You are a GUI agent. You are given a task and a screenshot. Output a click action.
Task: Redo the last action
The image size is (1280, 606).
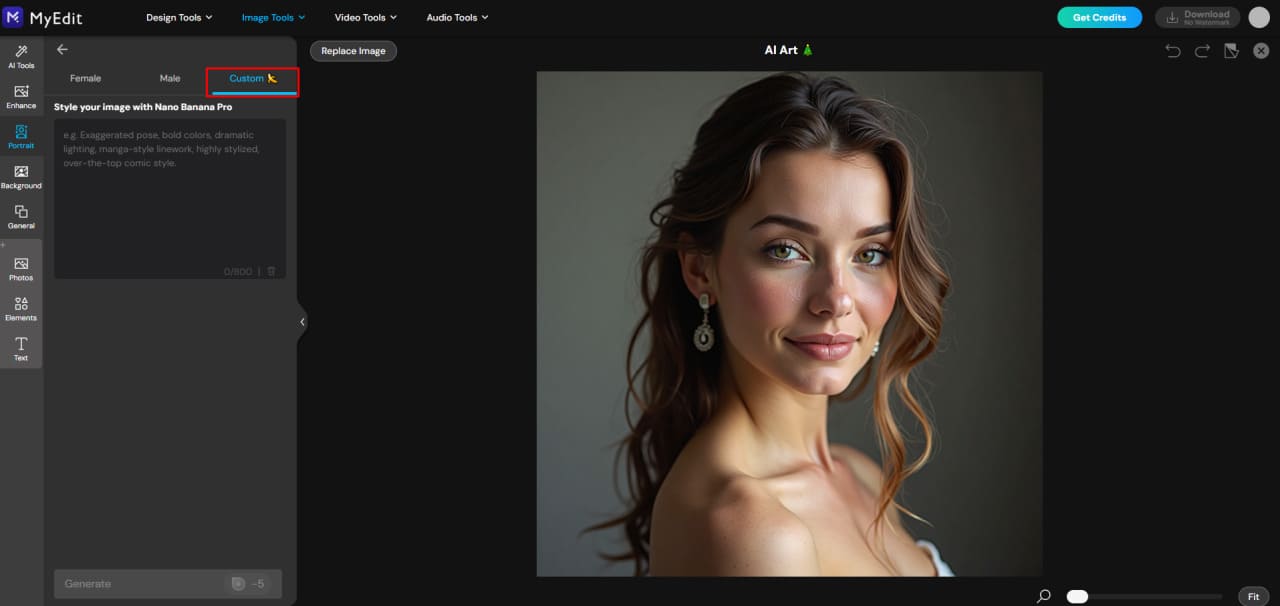[x=1200, y=50]
